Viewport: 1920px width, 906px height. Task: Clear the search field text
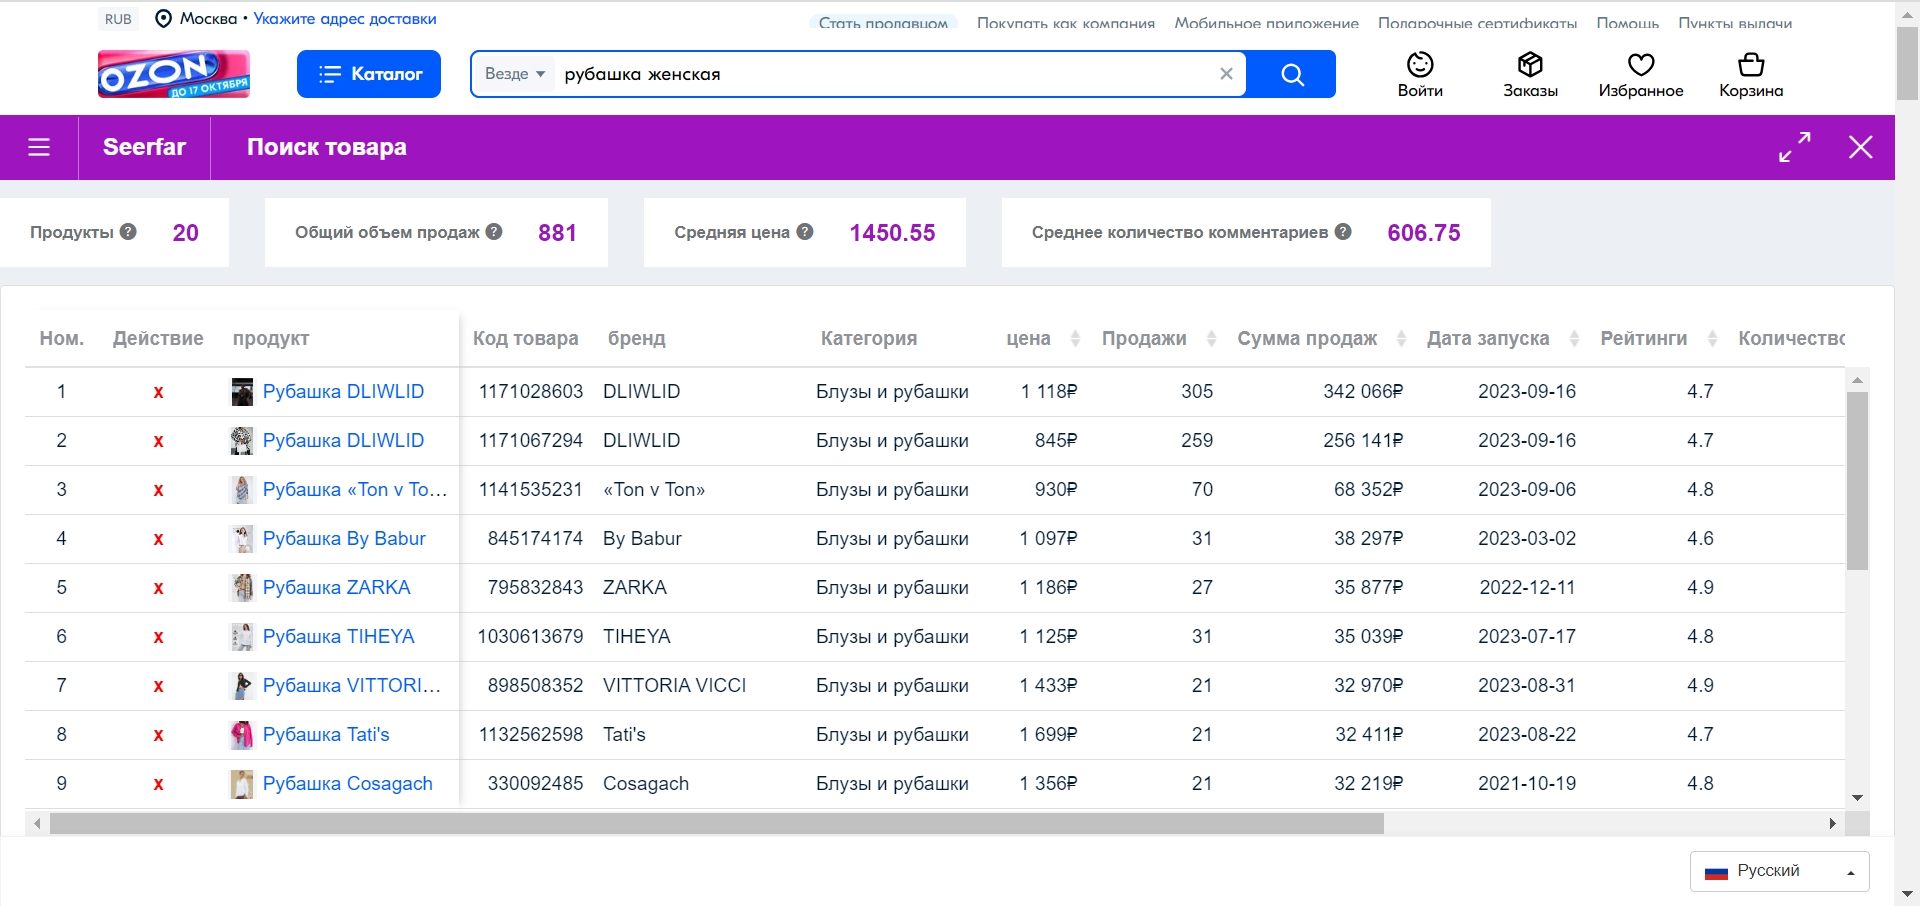[1226, 74]
